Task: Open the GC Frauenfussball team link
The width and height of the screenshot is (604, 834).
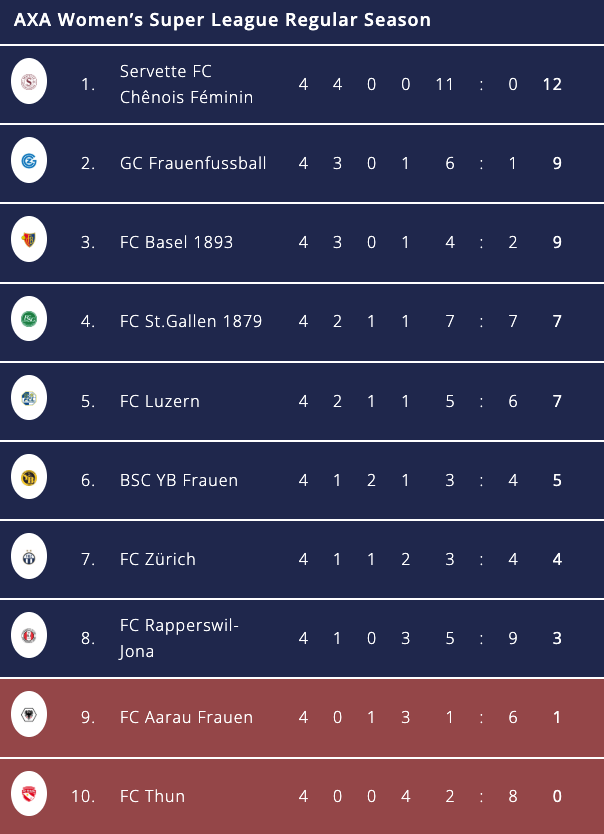Action: coord(193,163)
